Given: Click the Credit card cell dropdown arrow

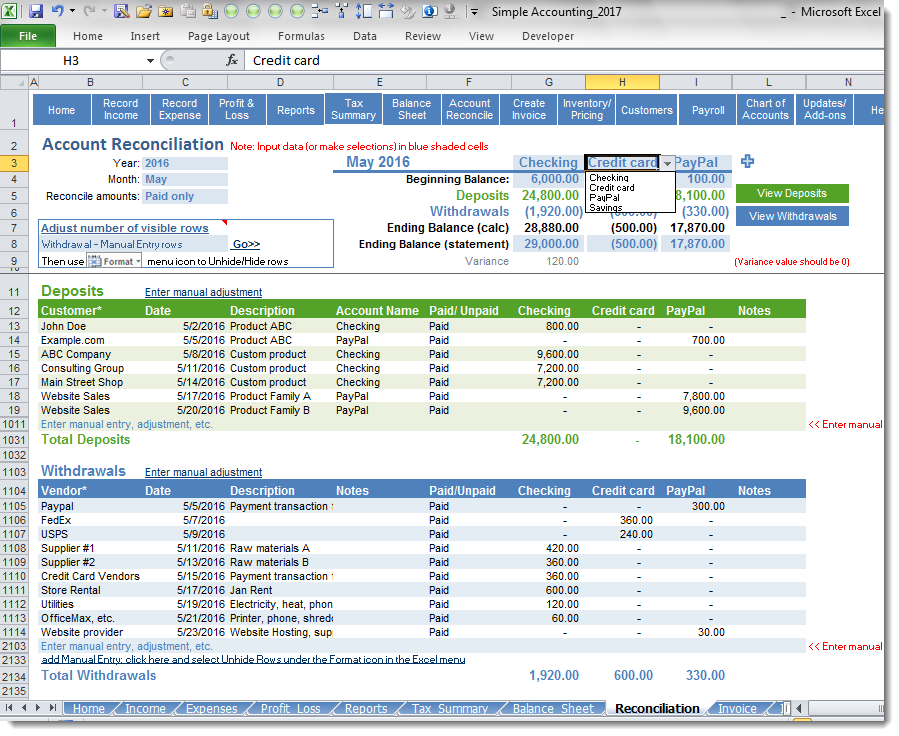Looking at the screenshot, I should point(667,163).
